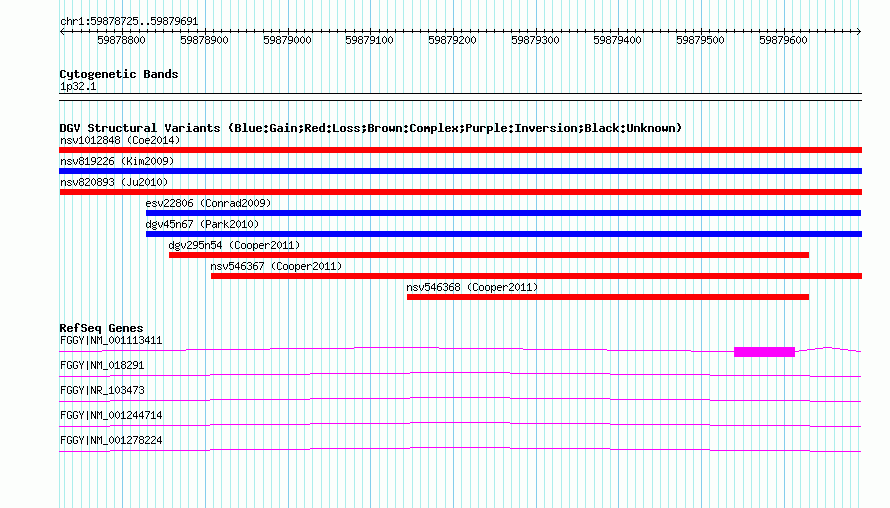Click ruler tick label 59879600
The width and height of the screenshot is (890, 508).
(x=783, y=40)
